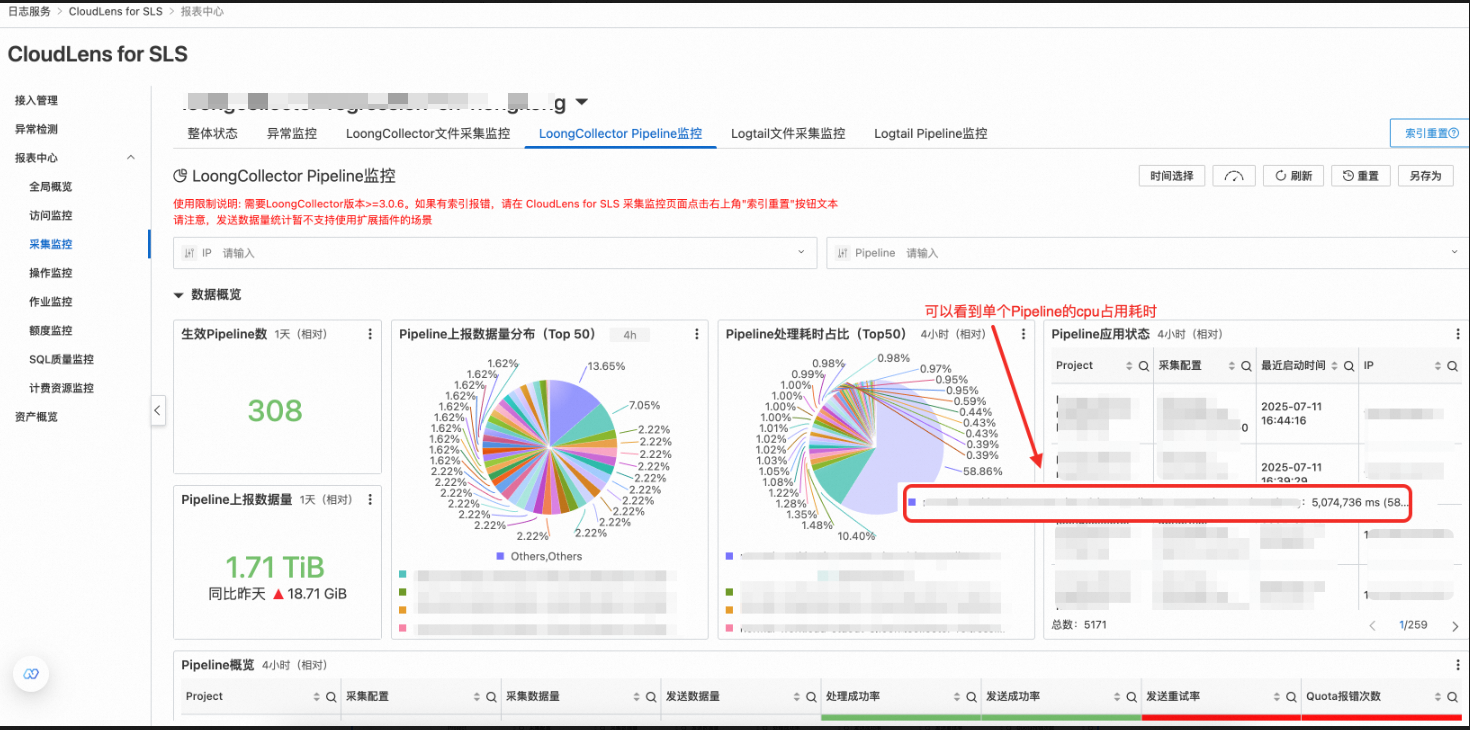Open the Pipeline上报数据量 card three-dot menu
Screen dimensions: 1470x730
[x=370, y=499]
